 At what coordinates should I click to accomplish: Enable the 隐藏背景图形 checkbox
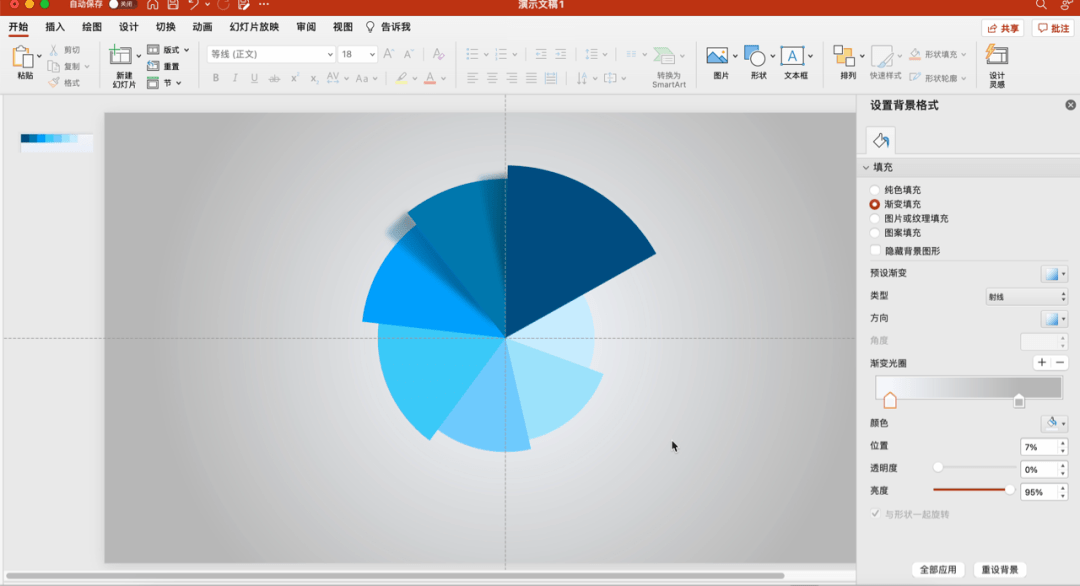click(x=876, y=251)
